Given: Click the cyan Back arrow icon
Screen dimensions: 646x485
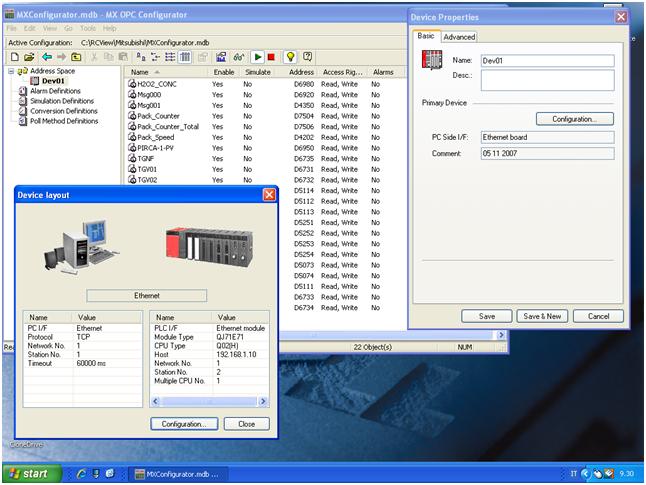Looking at the screenshot, I should pyautogui.click(x=47, y=57).
